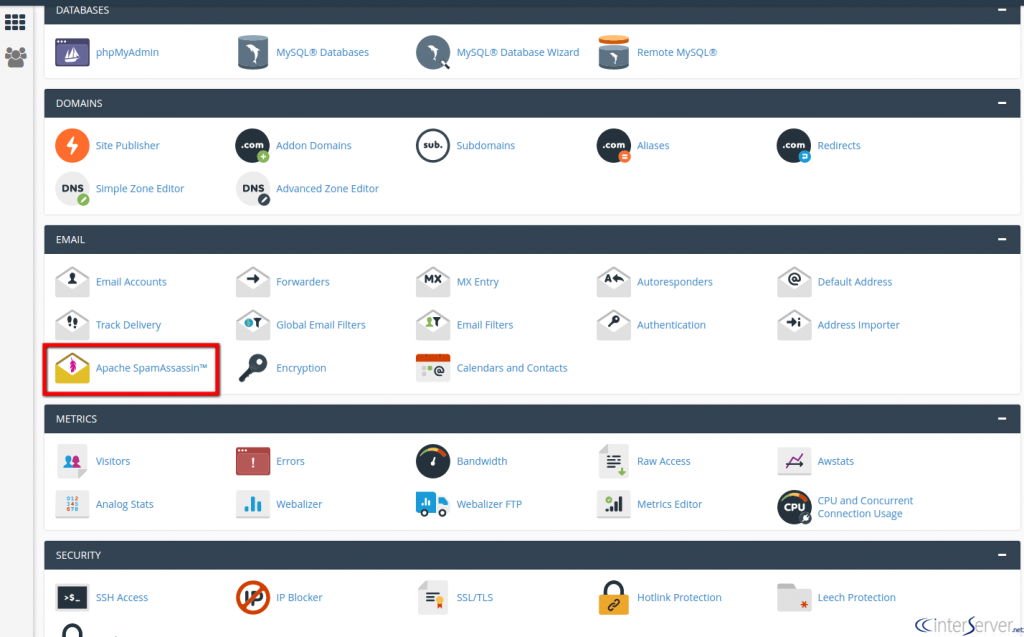Open the phpMyAdmin sailboat icon
Viewport: 1024px width, 637px height.
(72, 52)
